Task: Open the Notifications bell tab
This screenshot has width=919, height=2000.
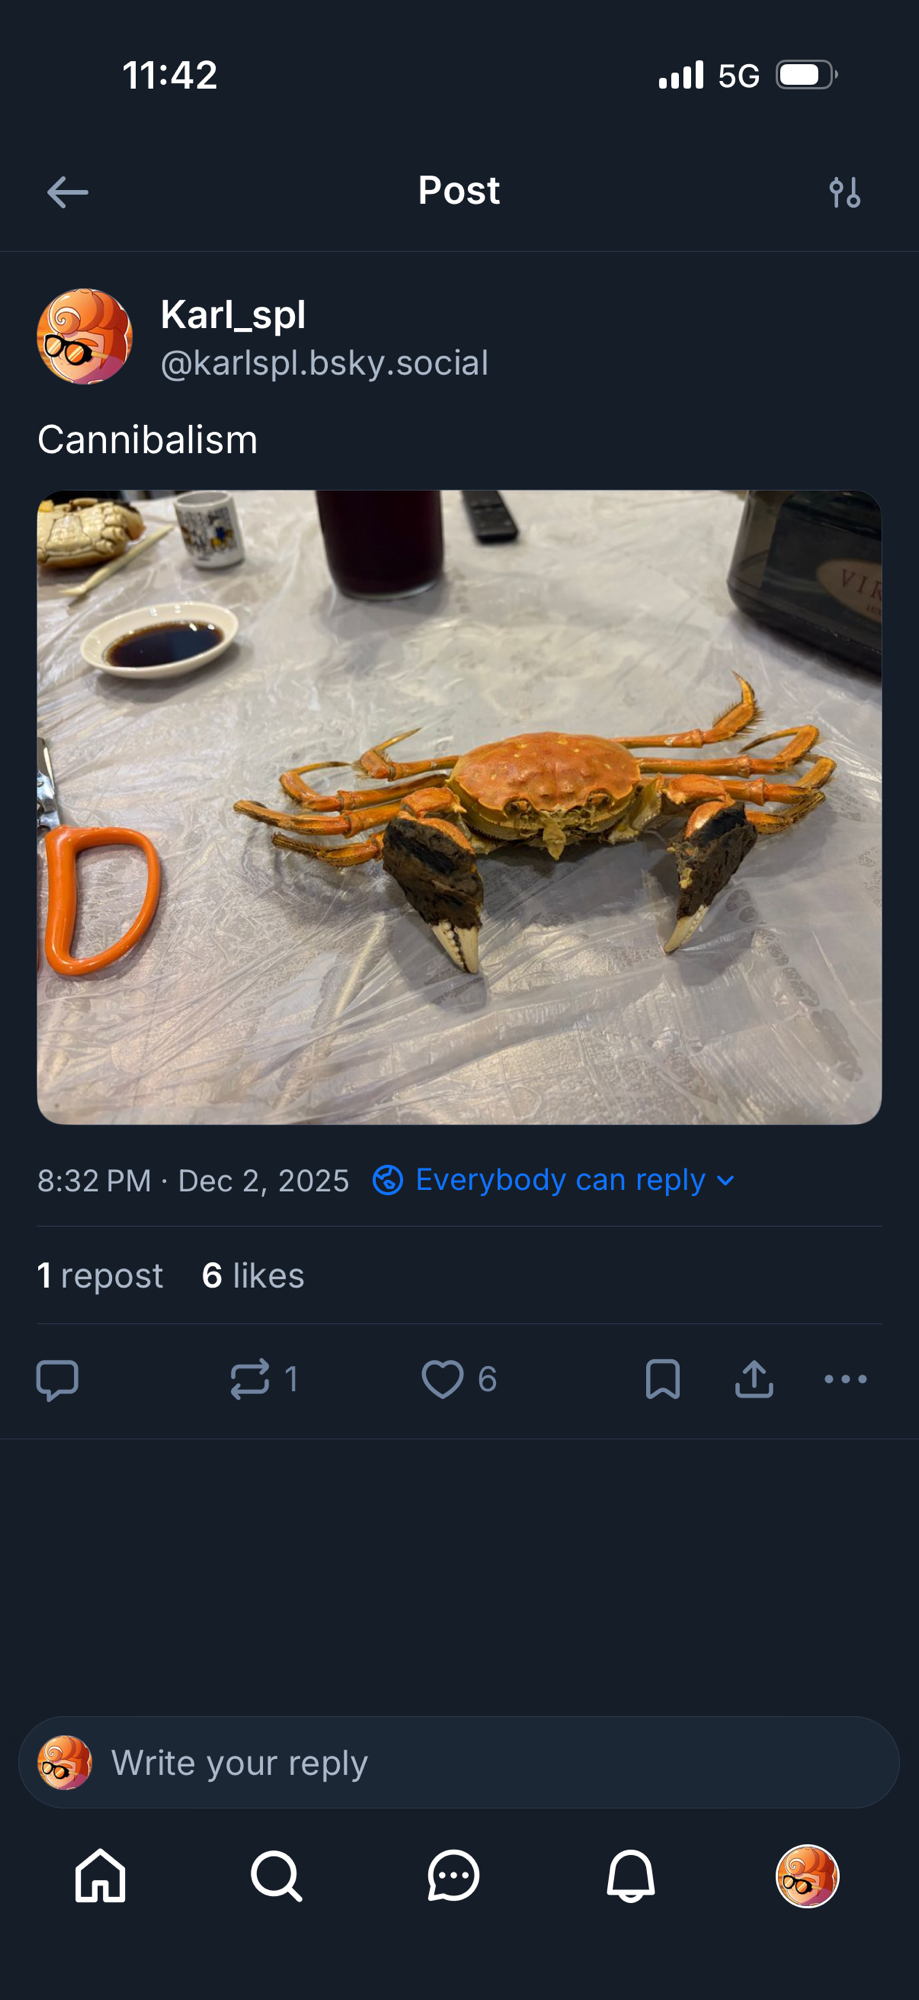Action: click(x=631, y=1875)
